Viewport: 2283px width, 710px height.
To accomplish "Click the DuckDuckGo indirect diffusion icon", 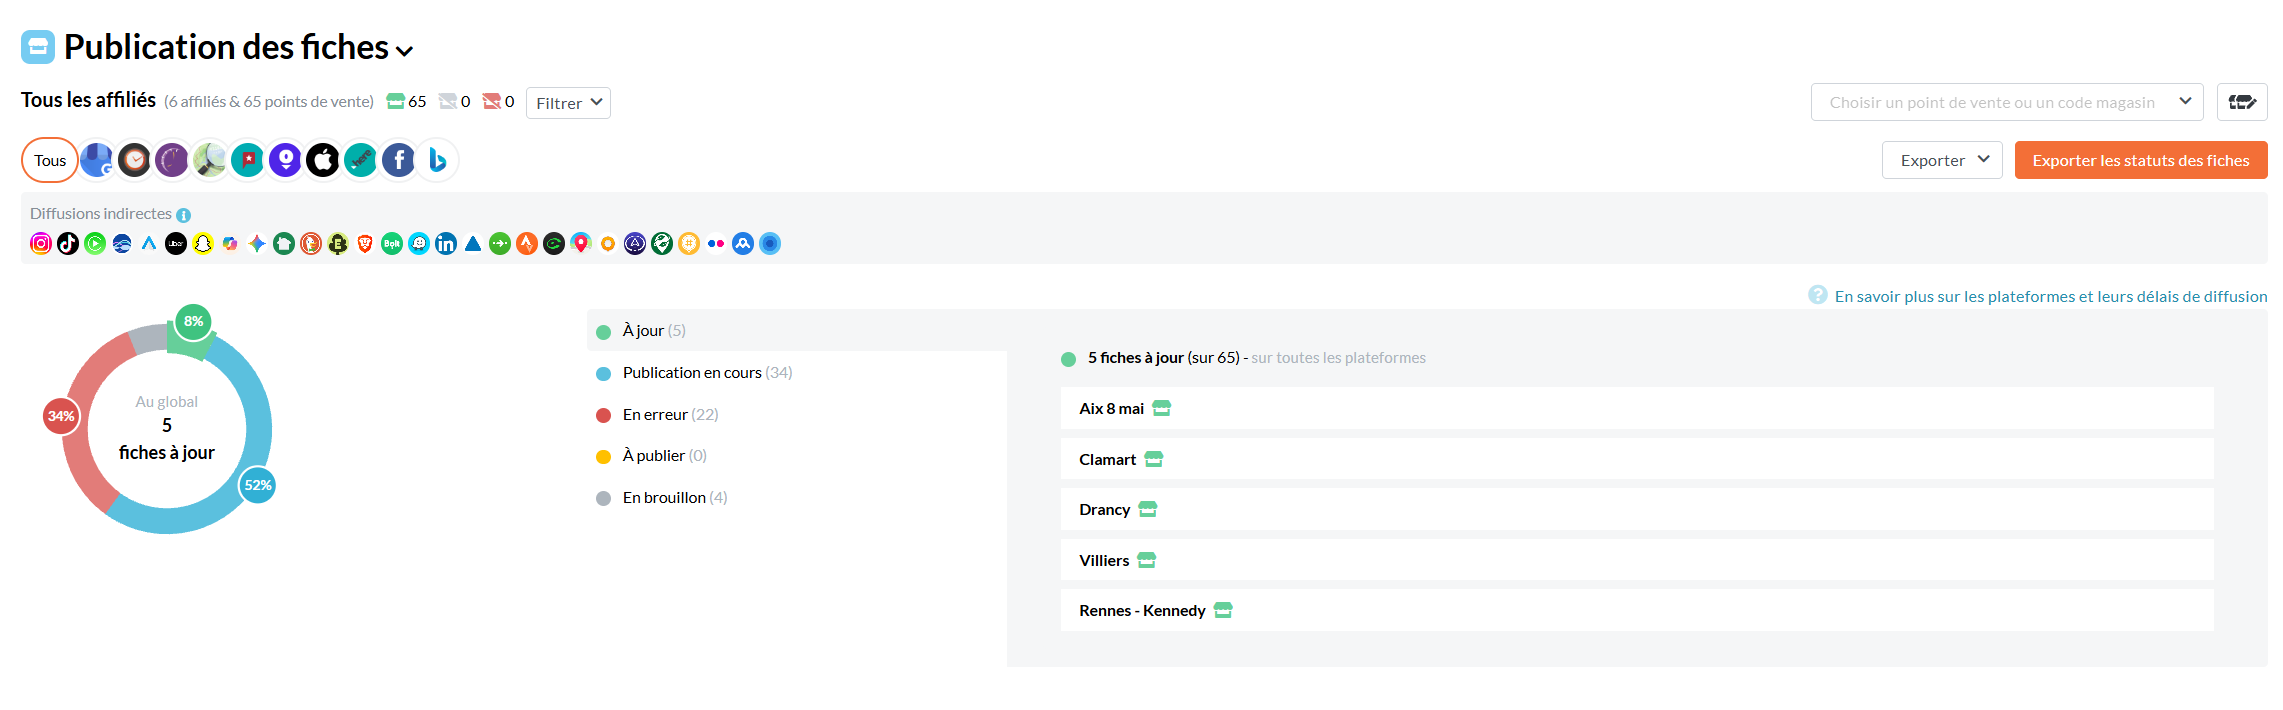I will pos(311,243).
